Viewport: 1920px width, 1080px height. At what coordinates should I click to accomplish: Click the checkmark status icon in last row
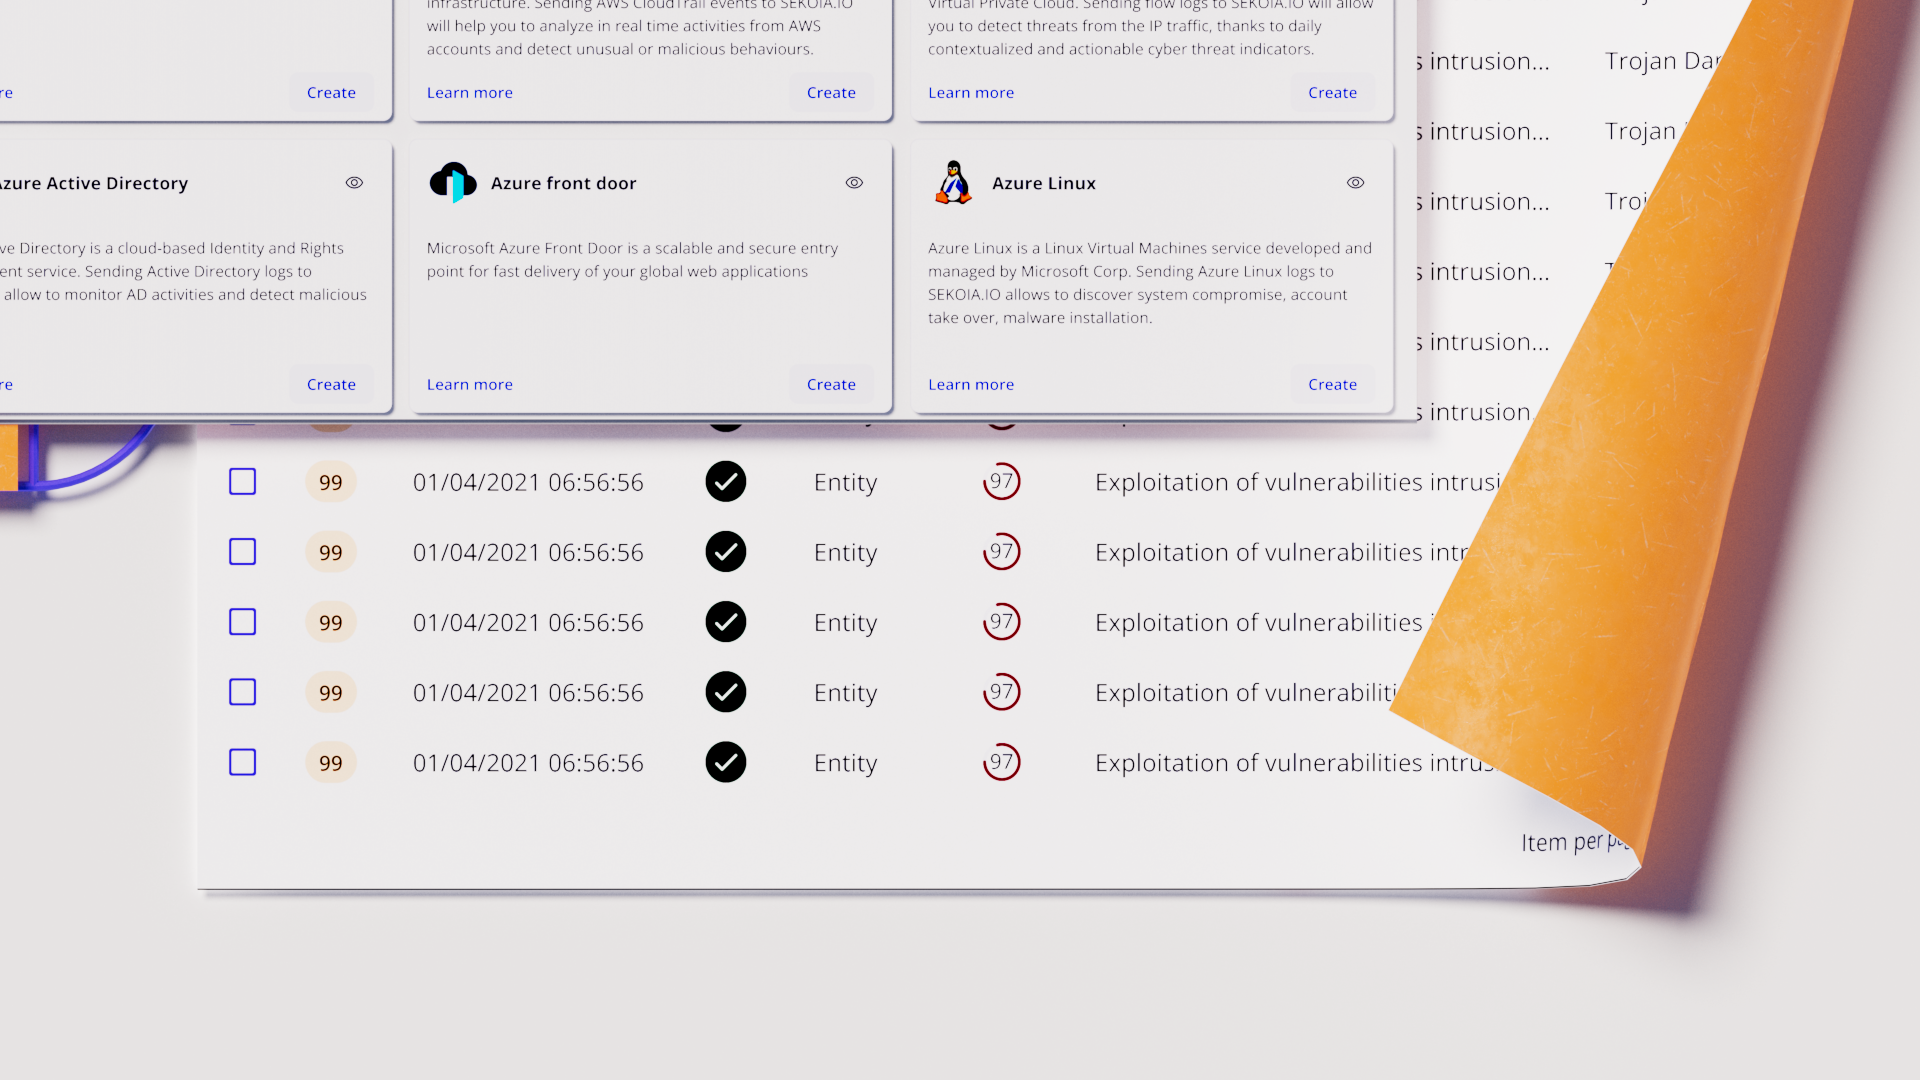click(x=726, y=763)
